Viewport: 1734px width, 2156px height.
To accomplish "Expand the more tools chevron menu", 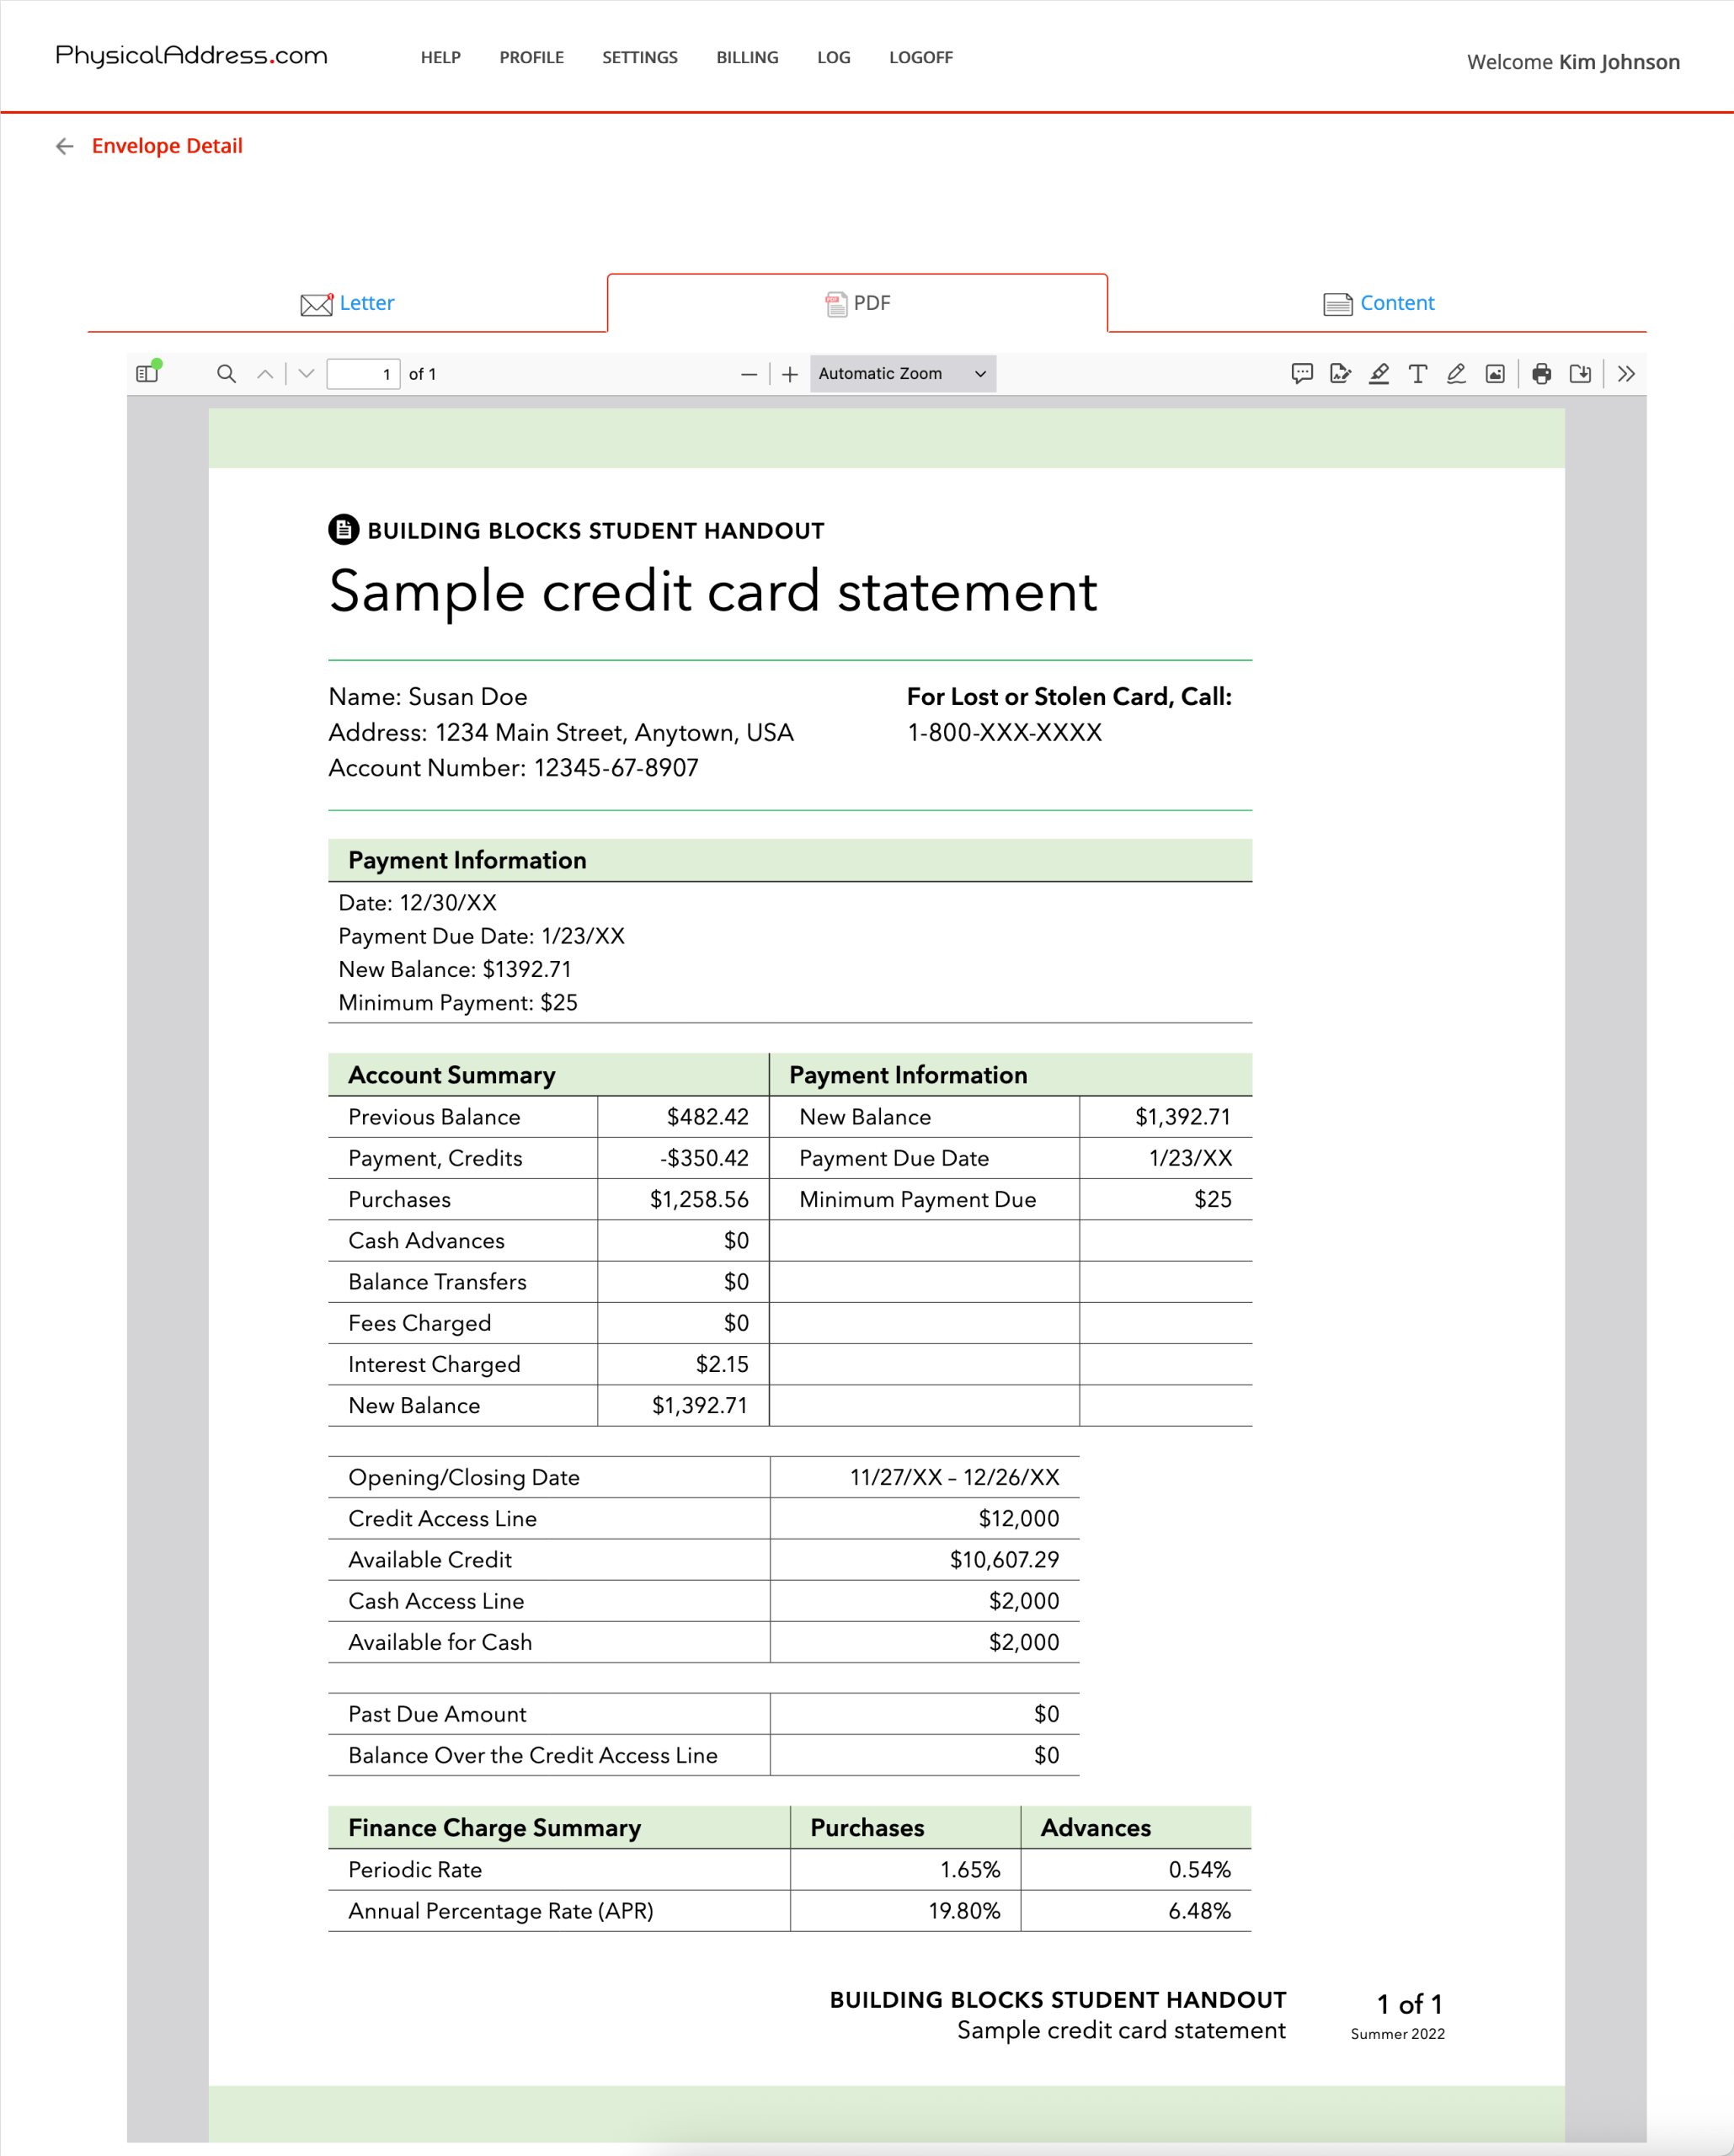I will (x=1626, y=374).
